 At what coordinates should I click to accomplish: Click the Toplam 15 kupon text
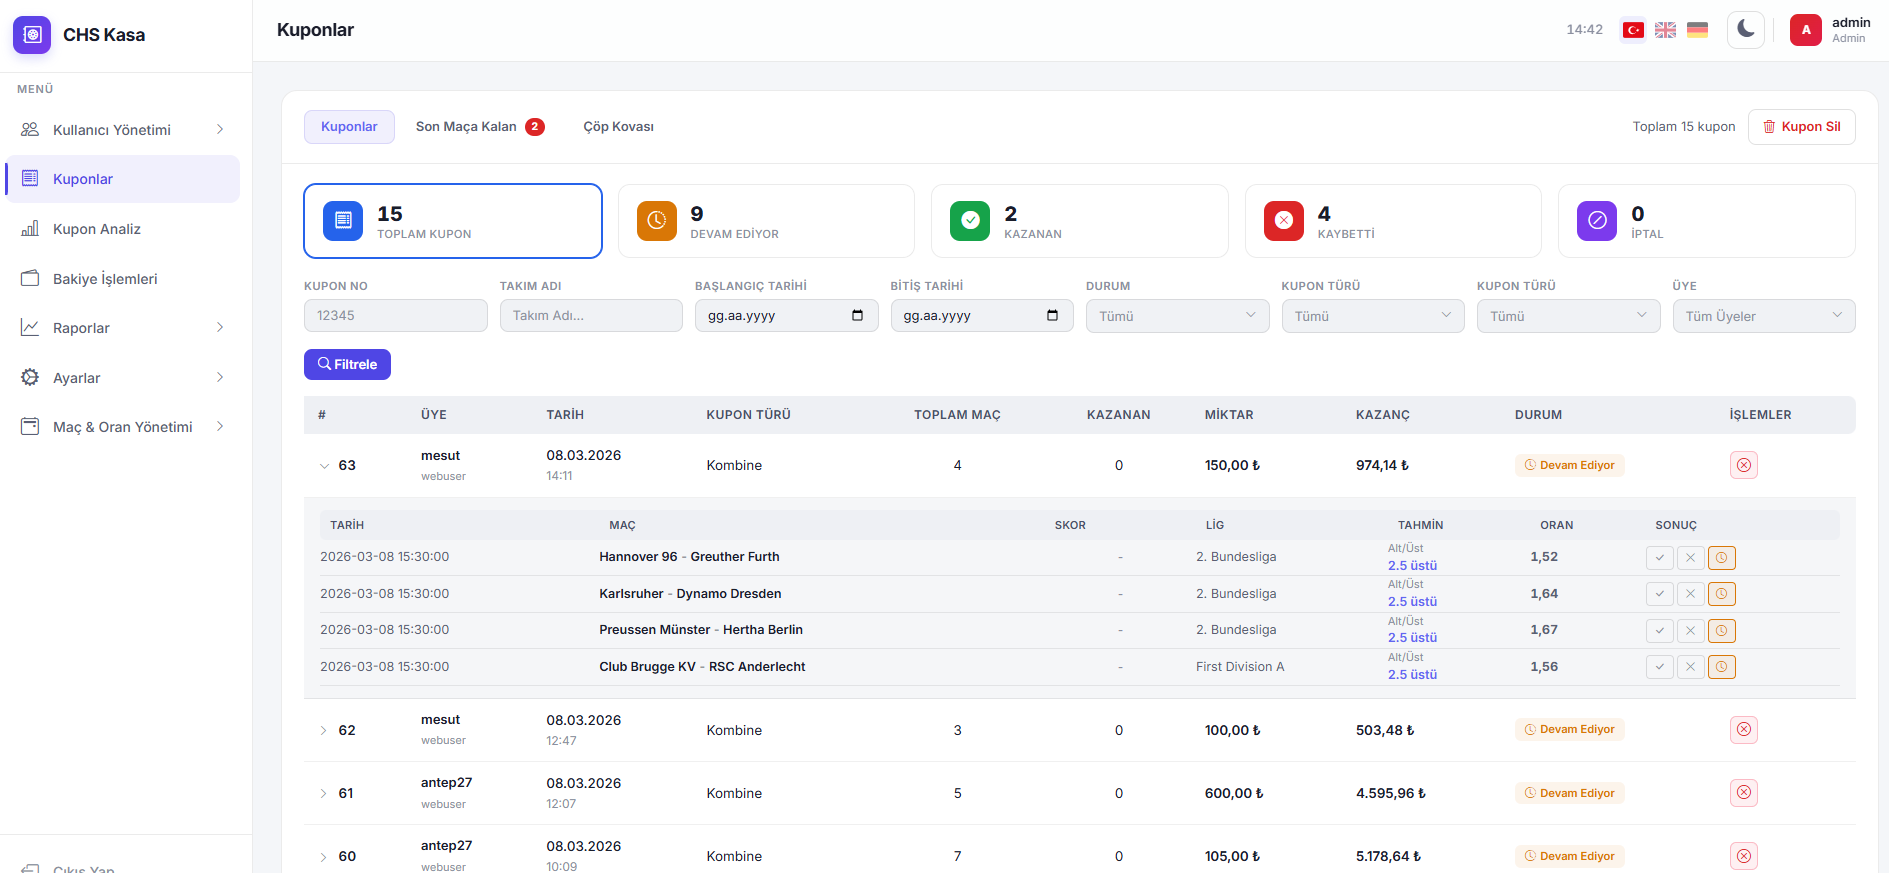(1684, 127)
